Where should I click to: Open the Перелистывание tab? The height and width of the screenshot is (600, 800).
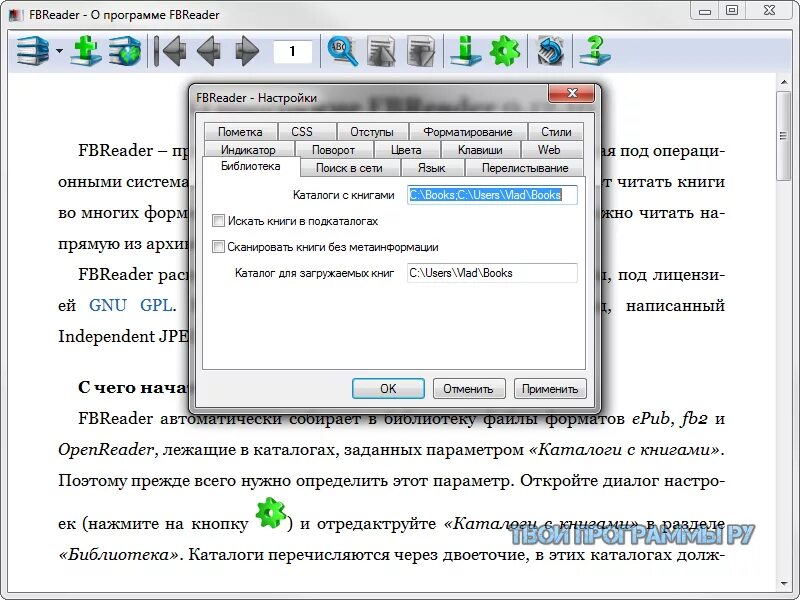click(x=525, y=168)
